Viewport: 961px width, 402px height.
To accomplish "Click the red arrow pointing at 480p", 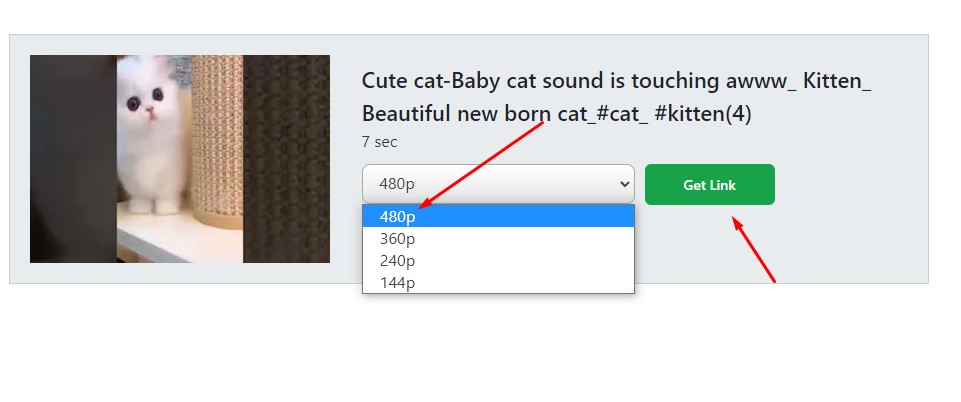I will pos(480,166).
